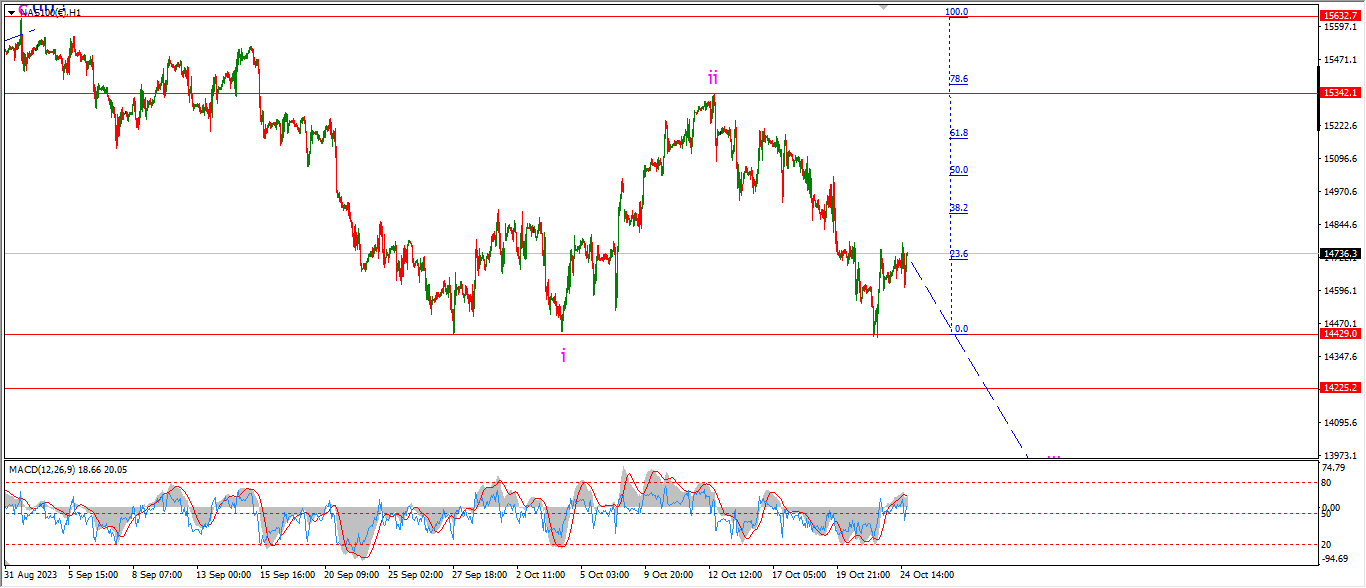This screenshot has width=1366, height=588.
Task: Click the red 15342.1 price tag
Action: (x=1339, y=93)
